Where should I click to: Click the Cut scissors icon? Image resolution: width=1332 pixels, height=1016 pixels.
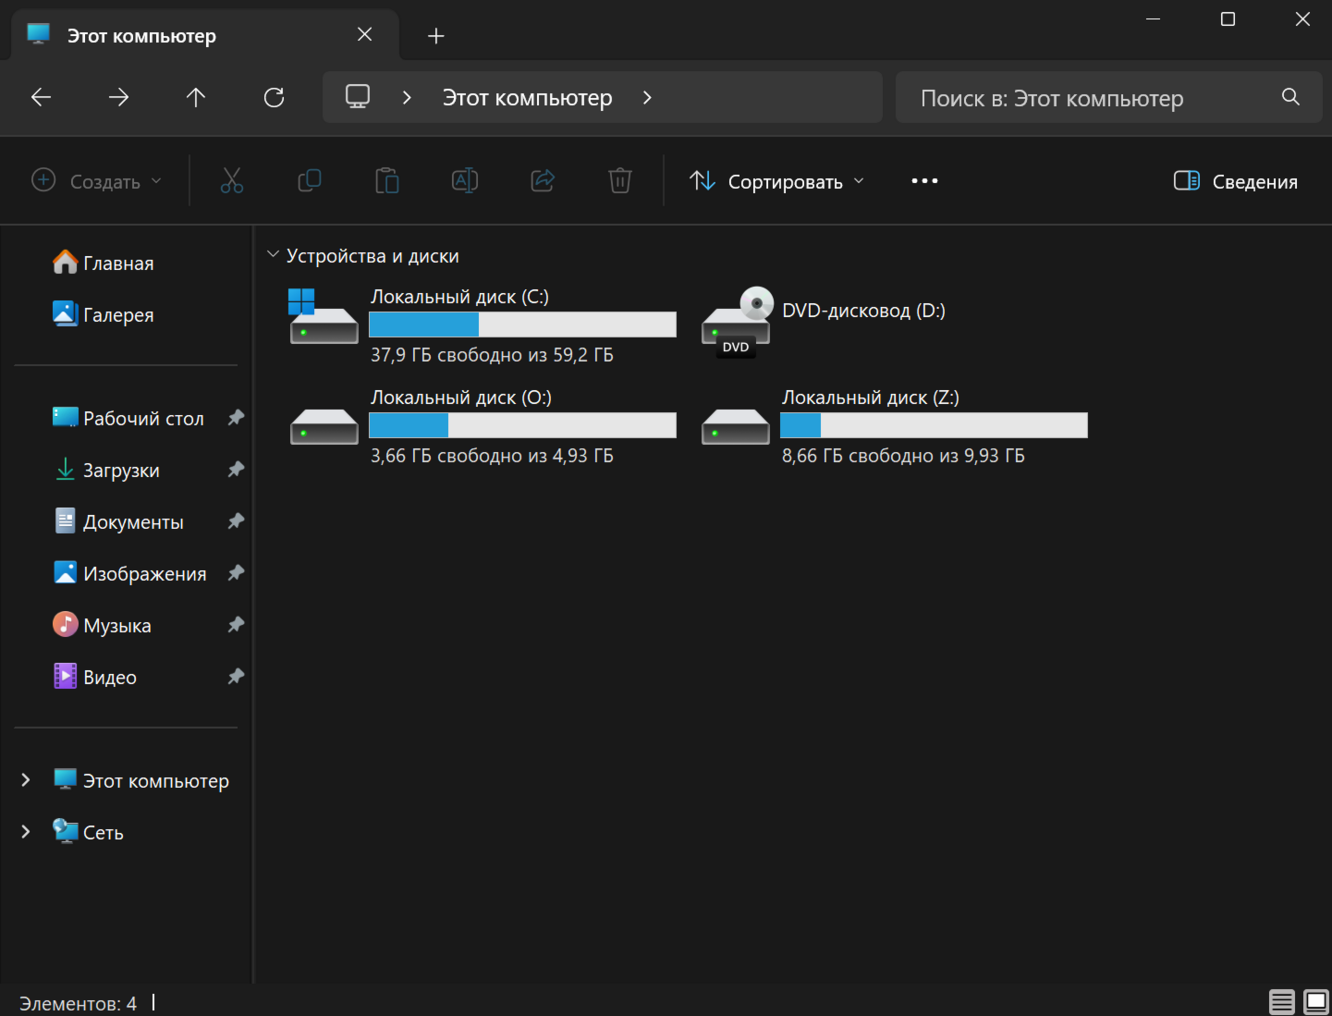click(x=232, y=181)
